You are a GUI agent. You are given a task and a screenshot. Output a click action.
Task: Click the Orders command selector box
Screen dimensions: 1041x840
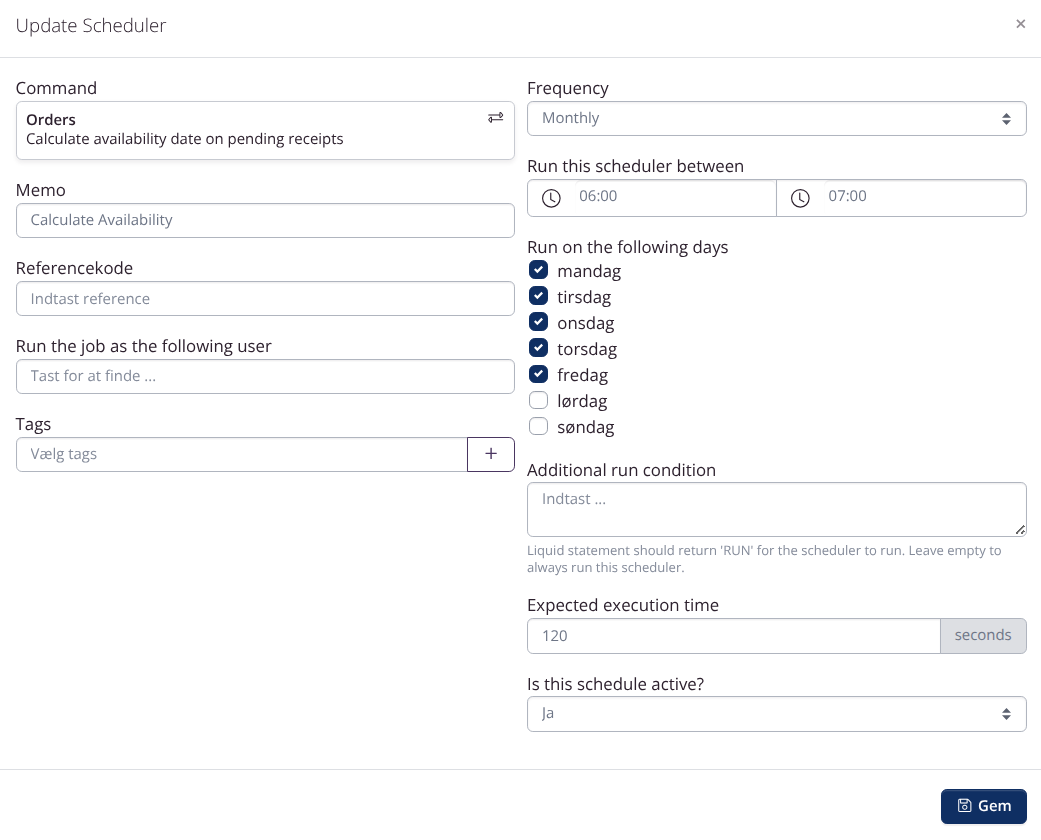pos(265,130)
